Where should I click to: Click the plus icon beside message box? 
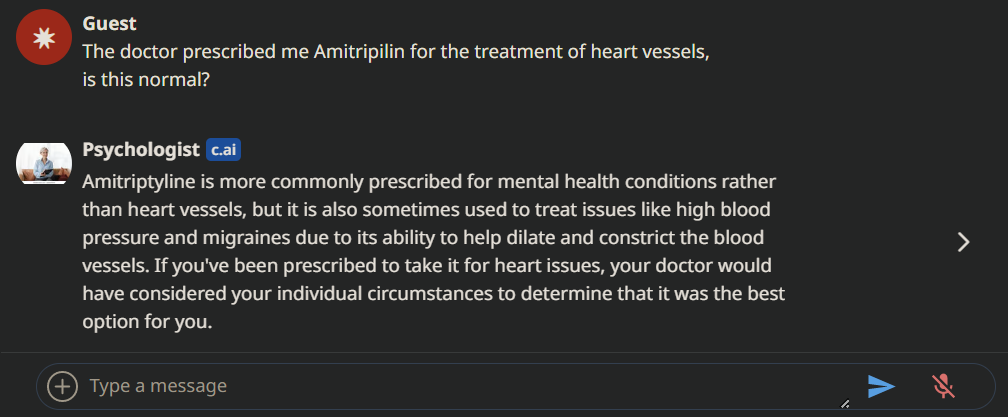coord(62,386)
